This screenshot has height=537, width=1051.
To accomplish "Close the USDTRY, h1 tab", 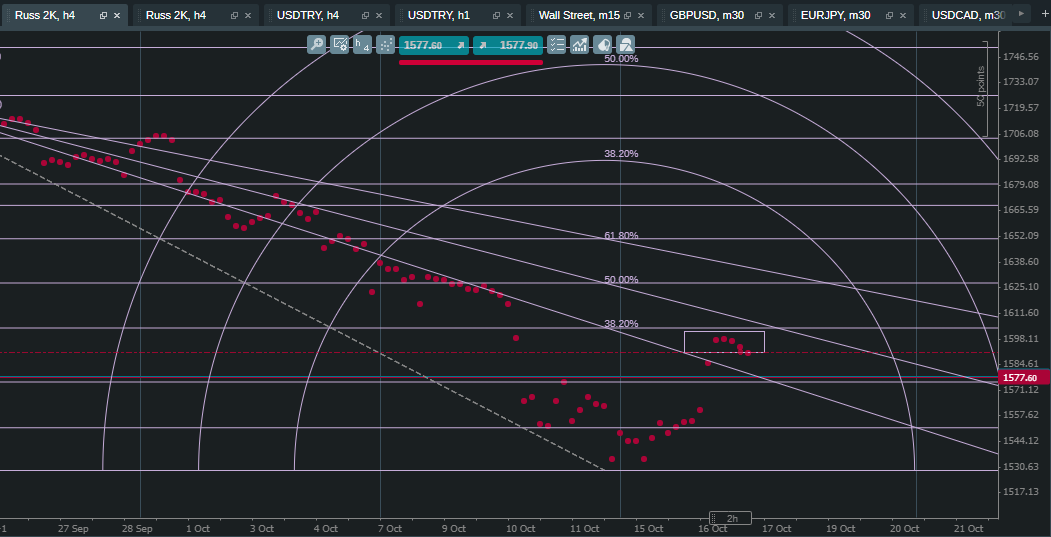I will pos(510,15).
